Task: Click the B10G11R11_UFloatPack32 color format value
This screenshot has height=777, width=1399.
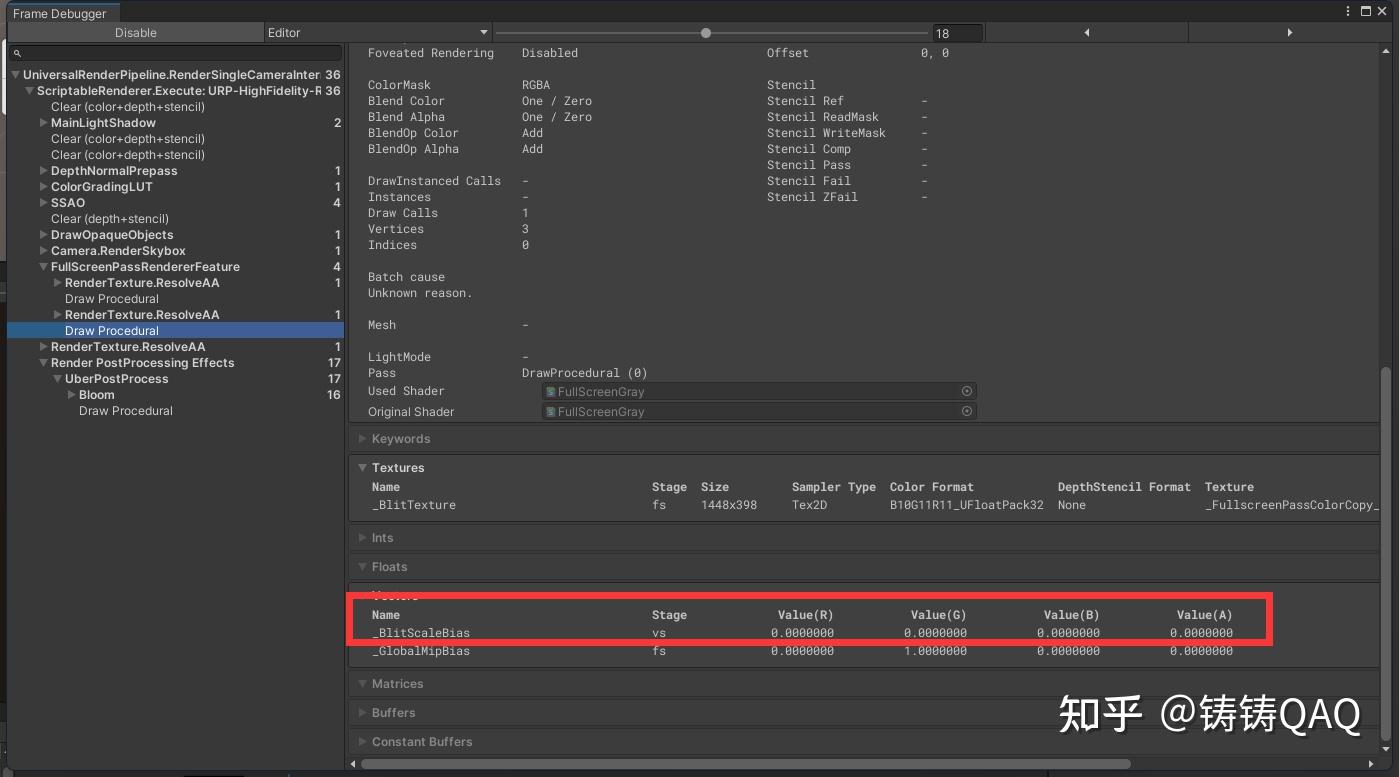Action: click(x=967, y=505)
